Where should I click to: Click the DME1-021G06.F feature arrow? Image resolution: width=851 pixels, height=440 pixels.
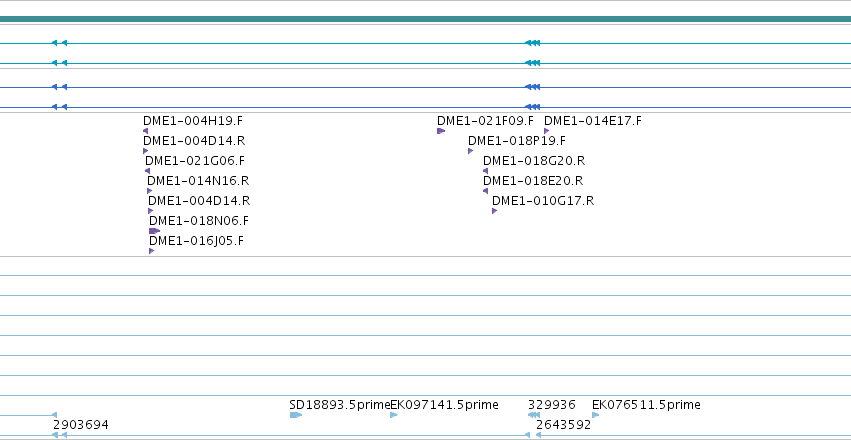(x=148, y=171)
